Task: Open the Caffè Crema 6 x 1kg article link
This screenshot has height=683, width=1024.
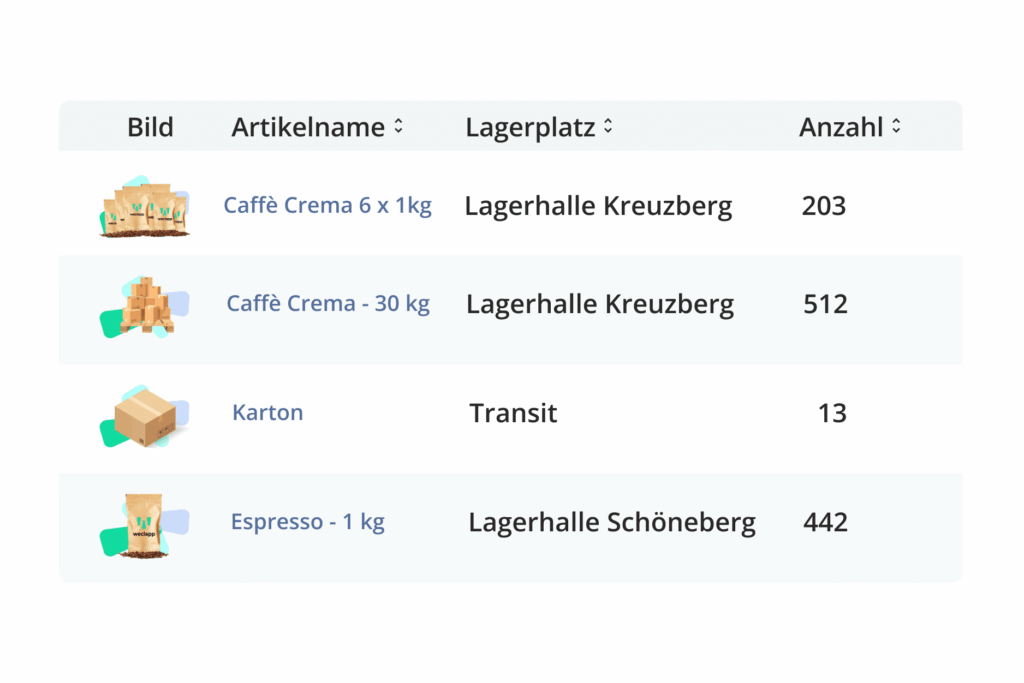Action: coord(327,205)
